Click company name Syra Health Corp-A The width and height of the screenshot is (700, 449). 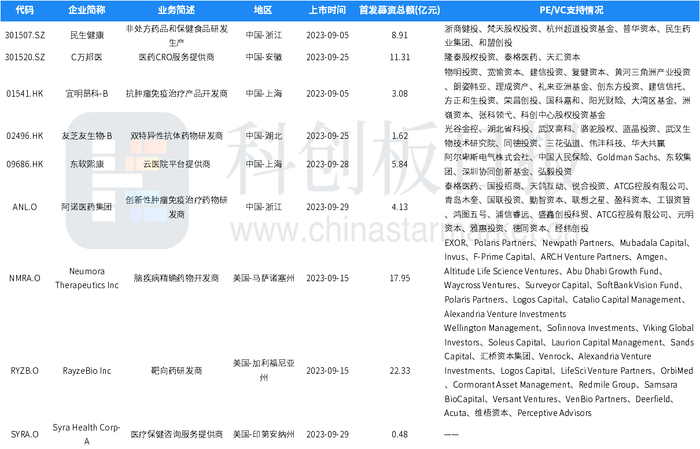click(87, 434)
